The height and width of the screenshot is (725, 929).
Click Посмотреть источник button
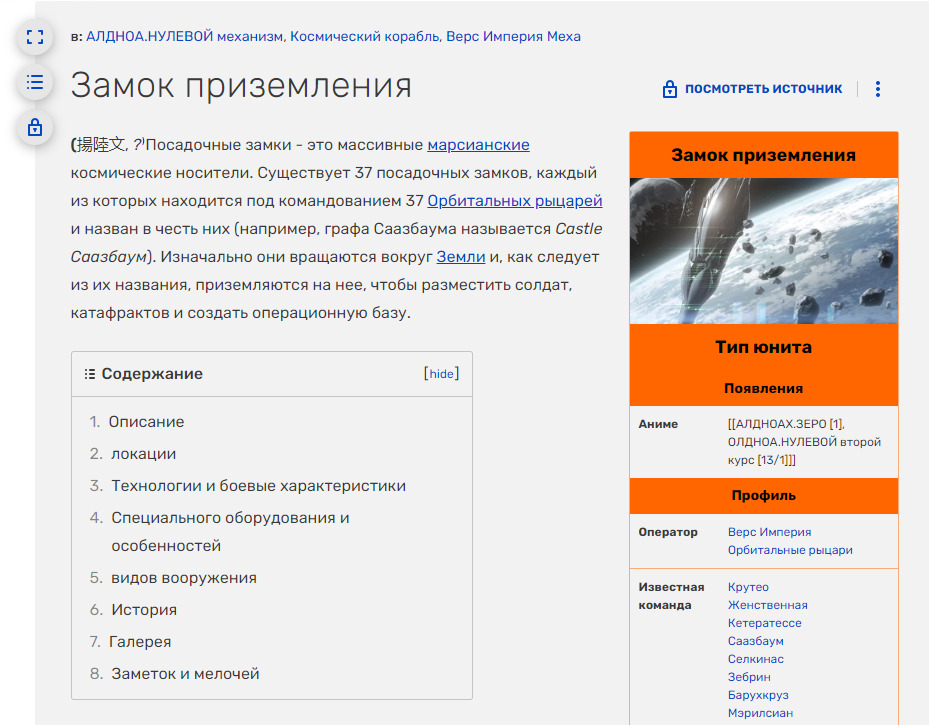pyautogui.click(x=763, y=89)
